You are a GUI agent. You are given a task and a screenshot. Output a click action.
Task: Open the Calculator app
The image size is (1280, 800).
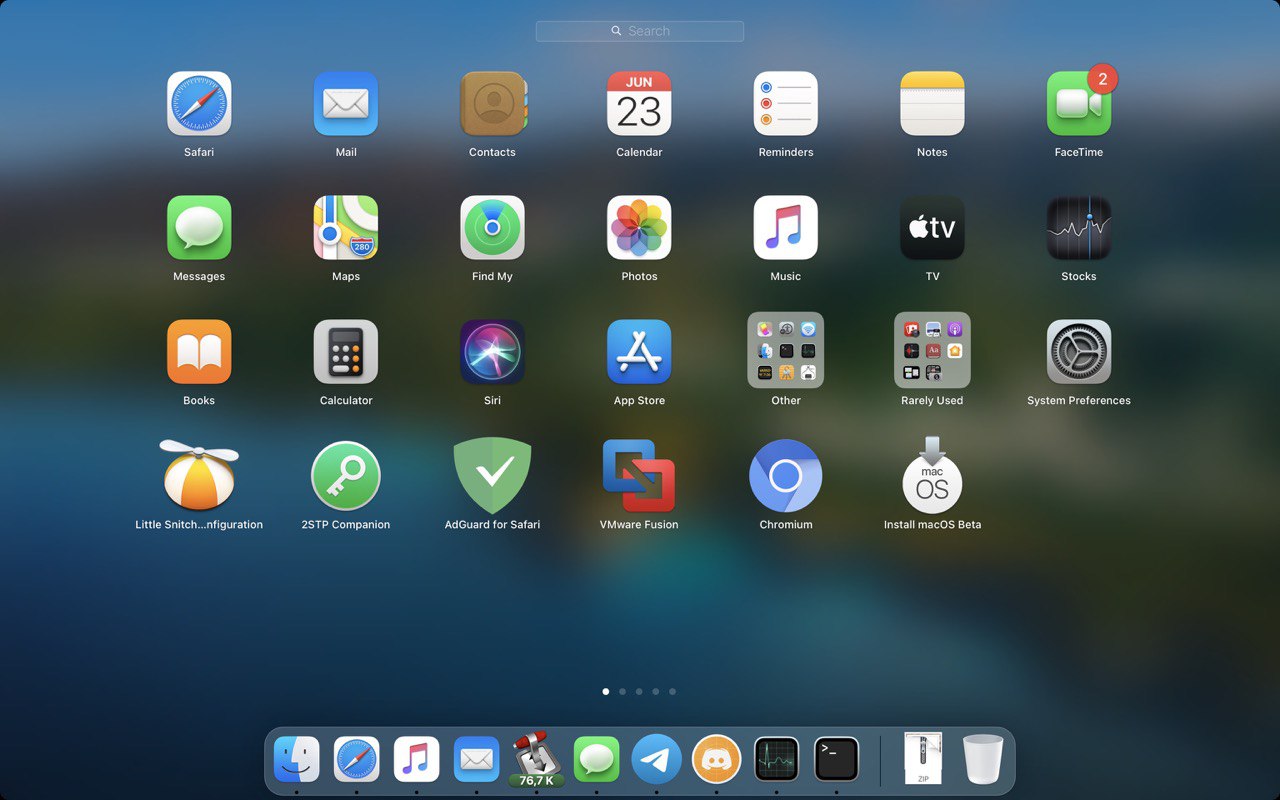(346, 351)
